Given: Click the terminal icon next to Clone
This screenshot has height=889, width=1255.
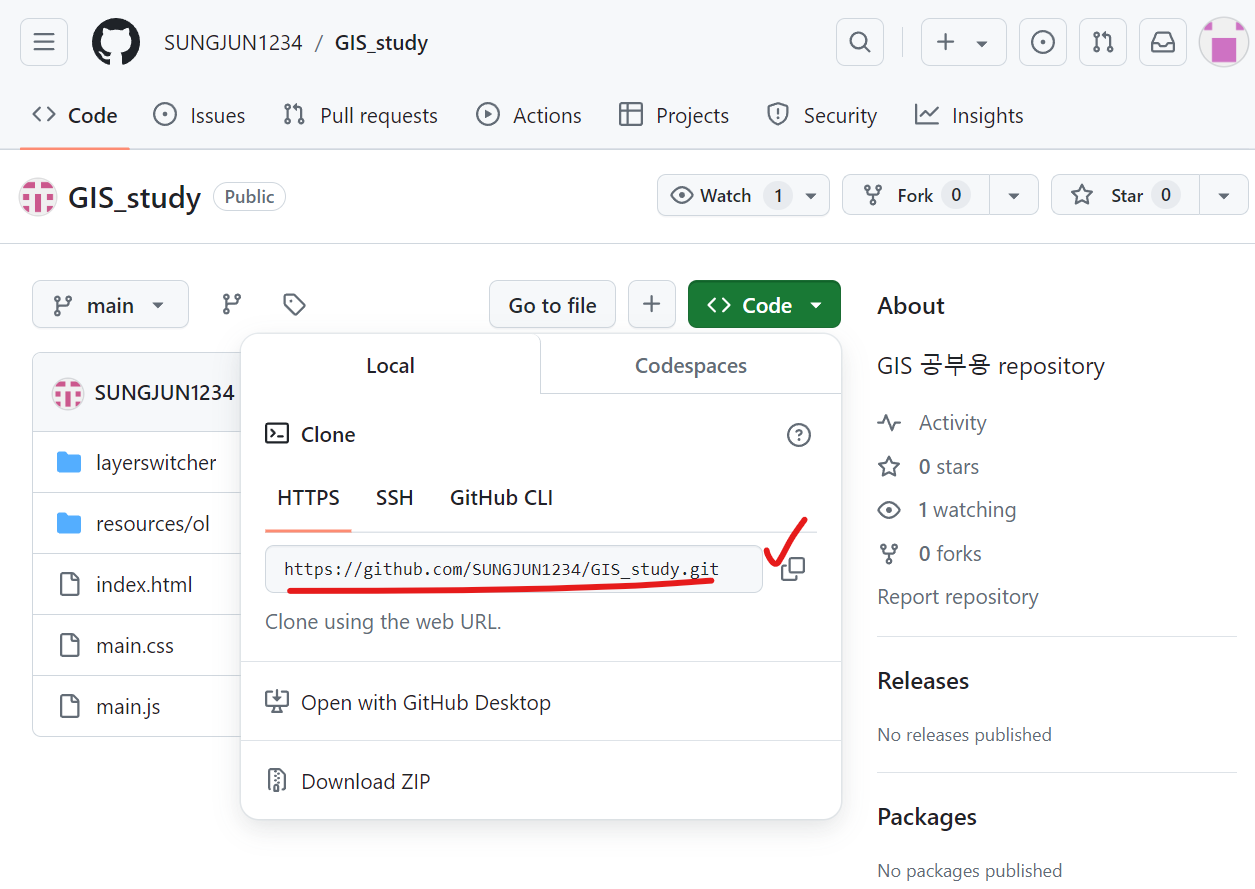Looking at the screenshot, I should (x=277, y=434).
